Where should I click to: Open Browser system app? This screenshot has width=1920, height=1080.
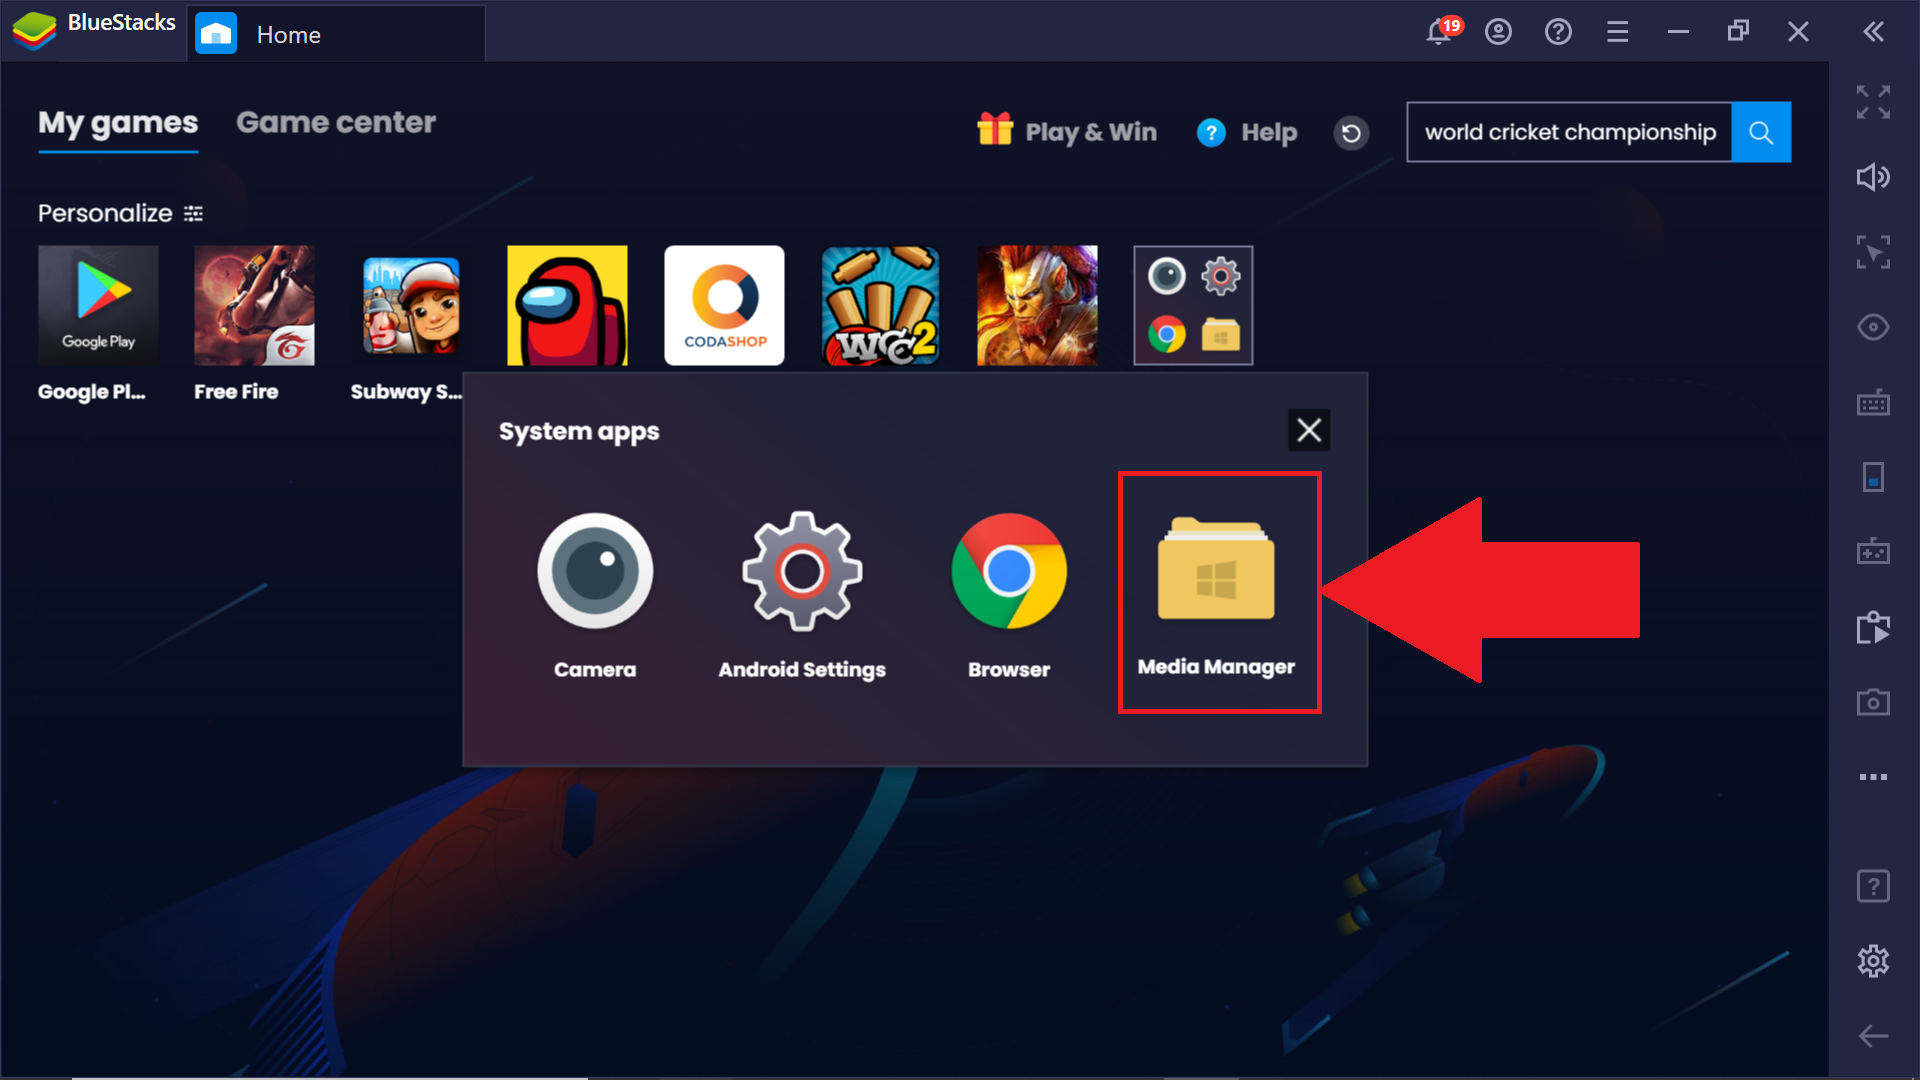[1006, 591]
